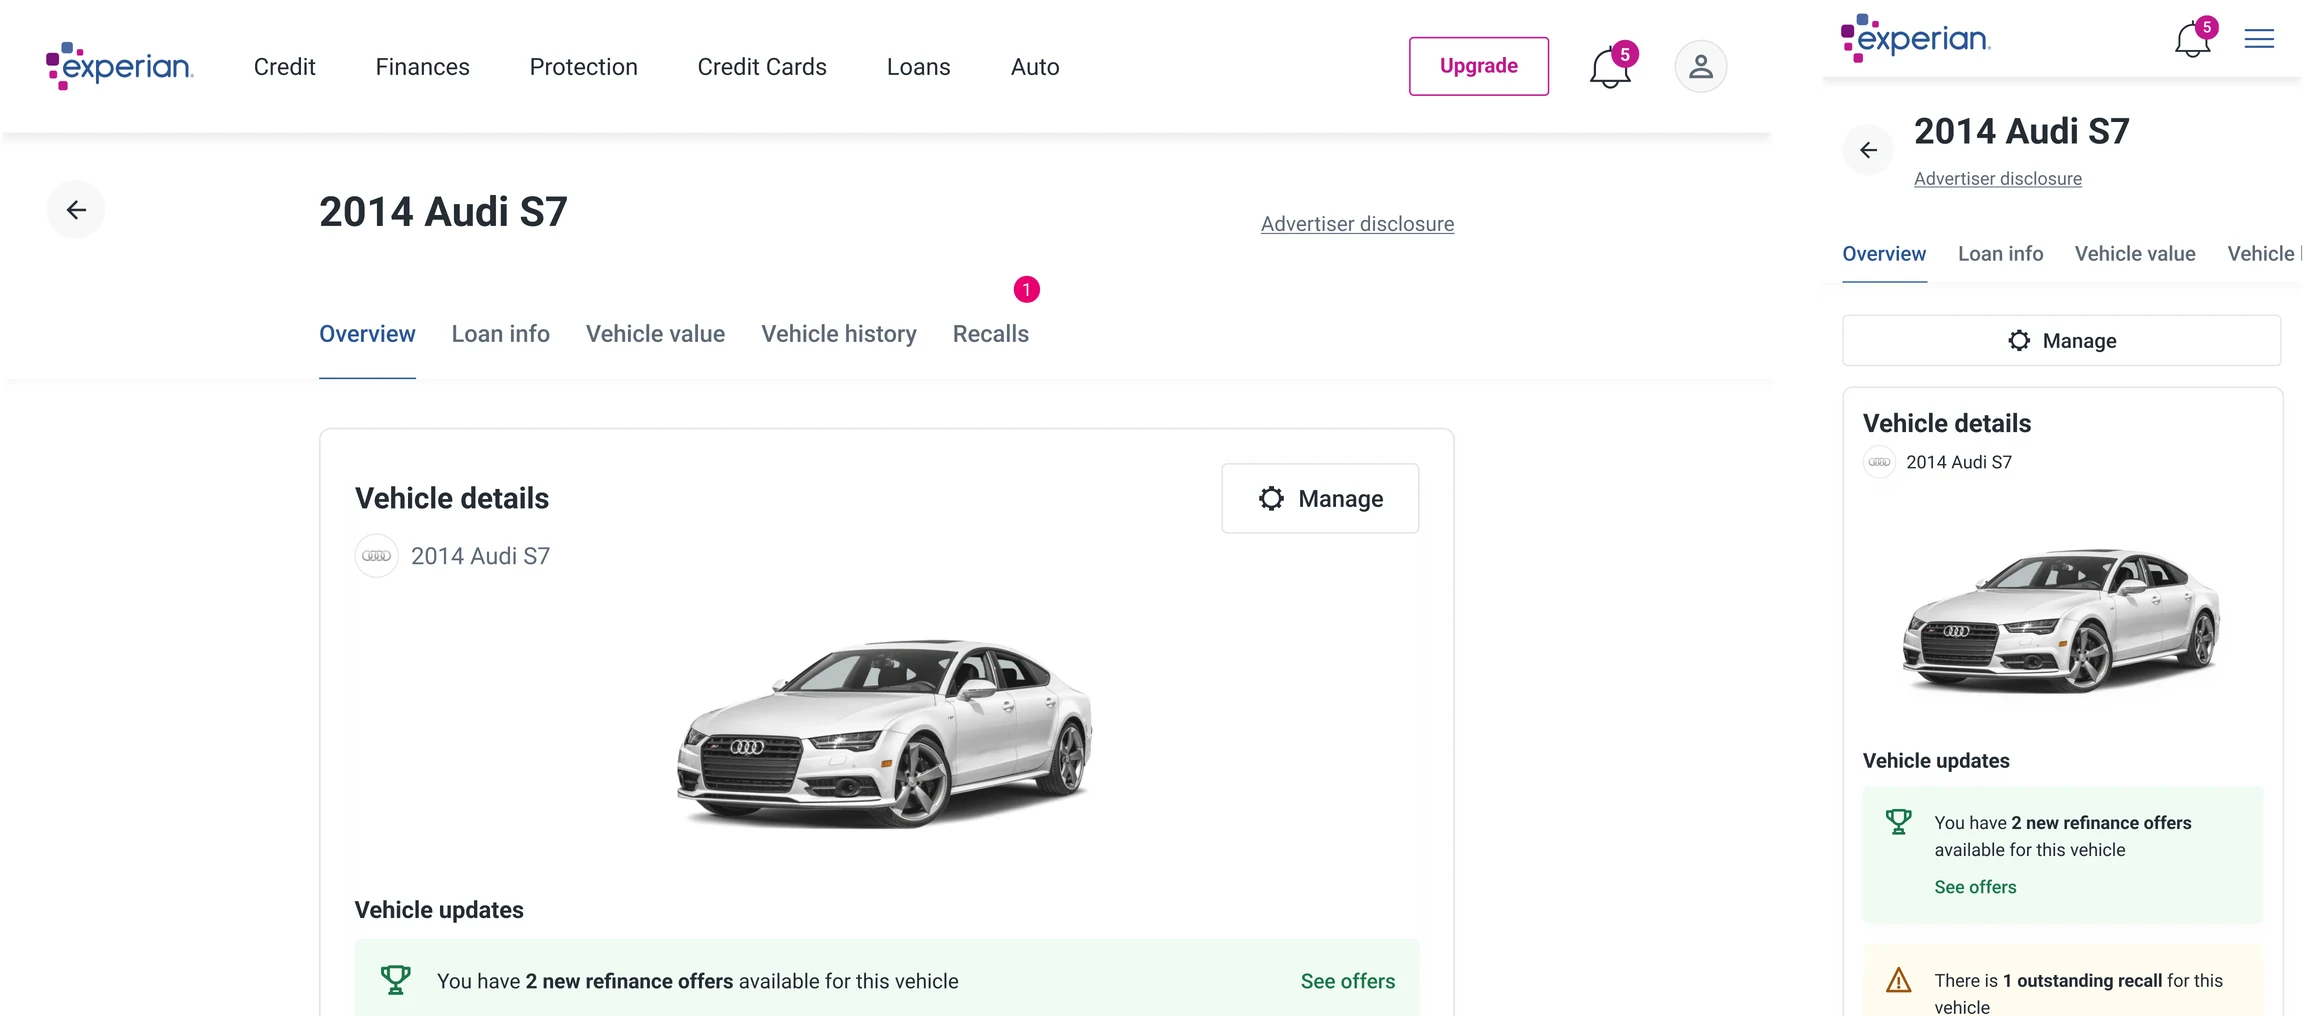Image resolution: width=2304 pixels, height=1016 pixels.
Task: Click the mobile view Audi S7 car image
Action: coord(2060,620)
